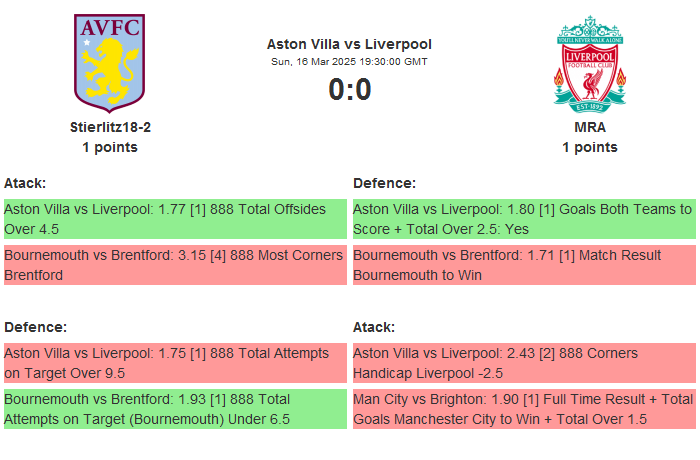The width and height of the screenshot is (700, 460).
Task: Click the Liverpool club crest
Action: [590, 62]
